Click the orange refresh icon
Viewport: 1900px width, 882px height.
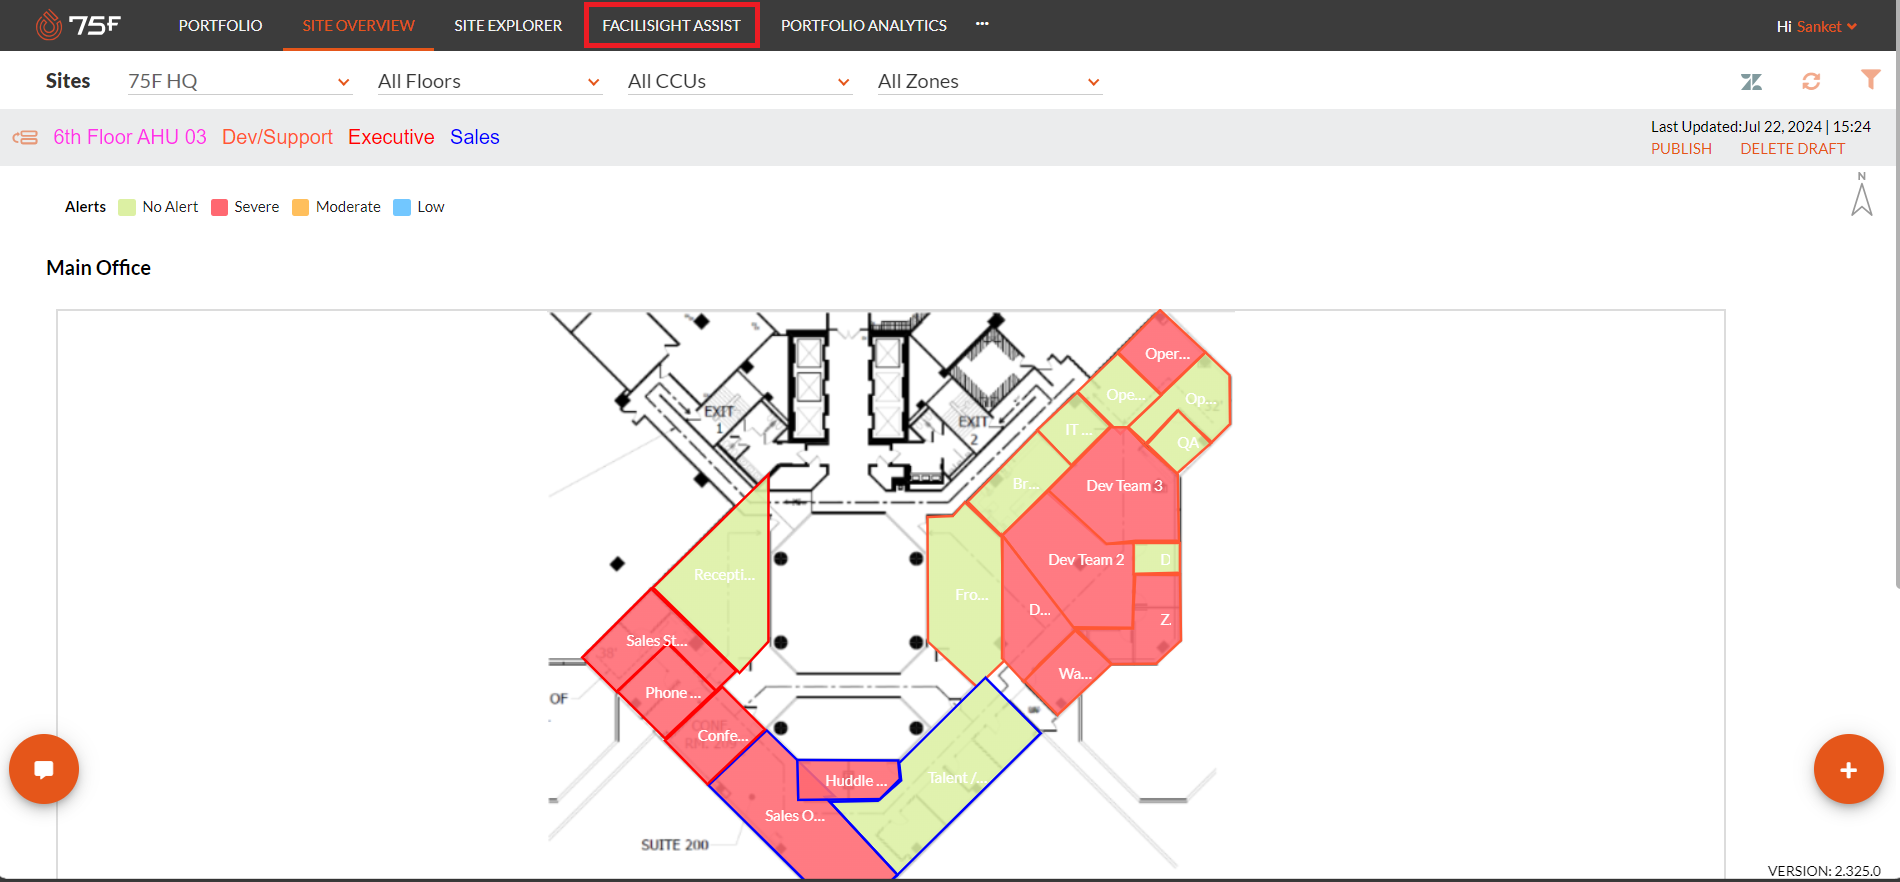pyautogui.click(x=1811, y=82)
